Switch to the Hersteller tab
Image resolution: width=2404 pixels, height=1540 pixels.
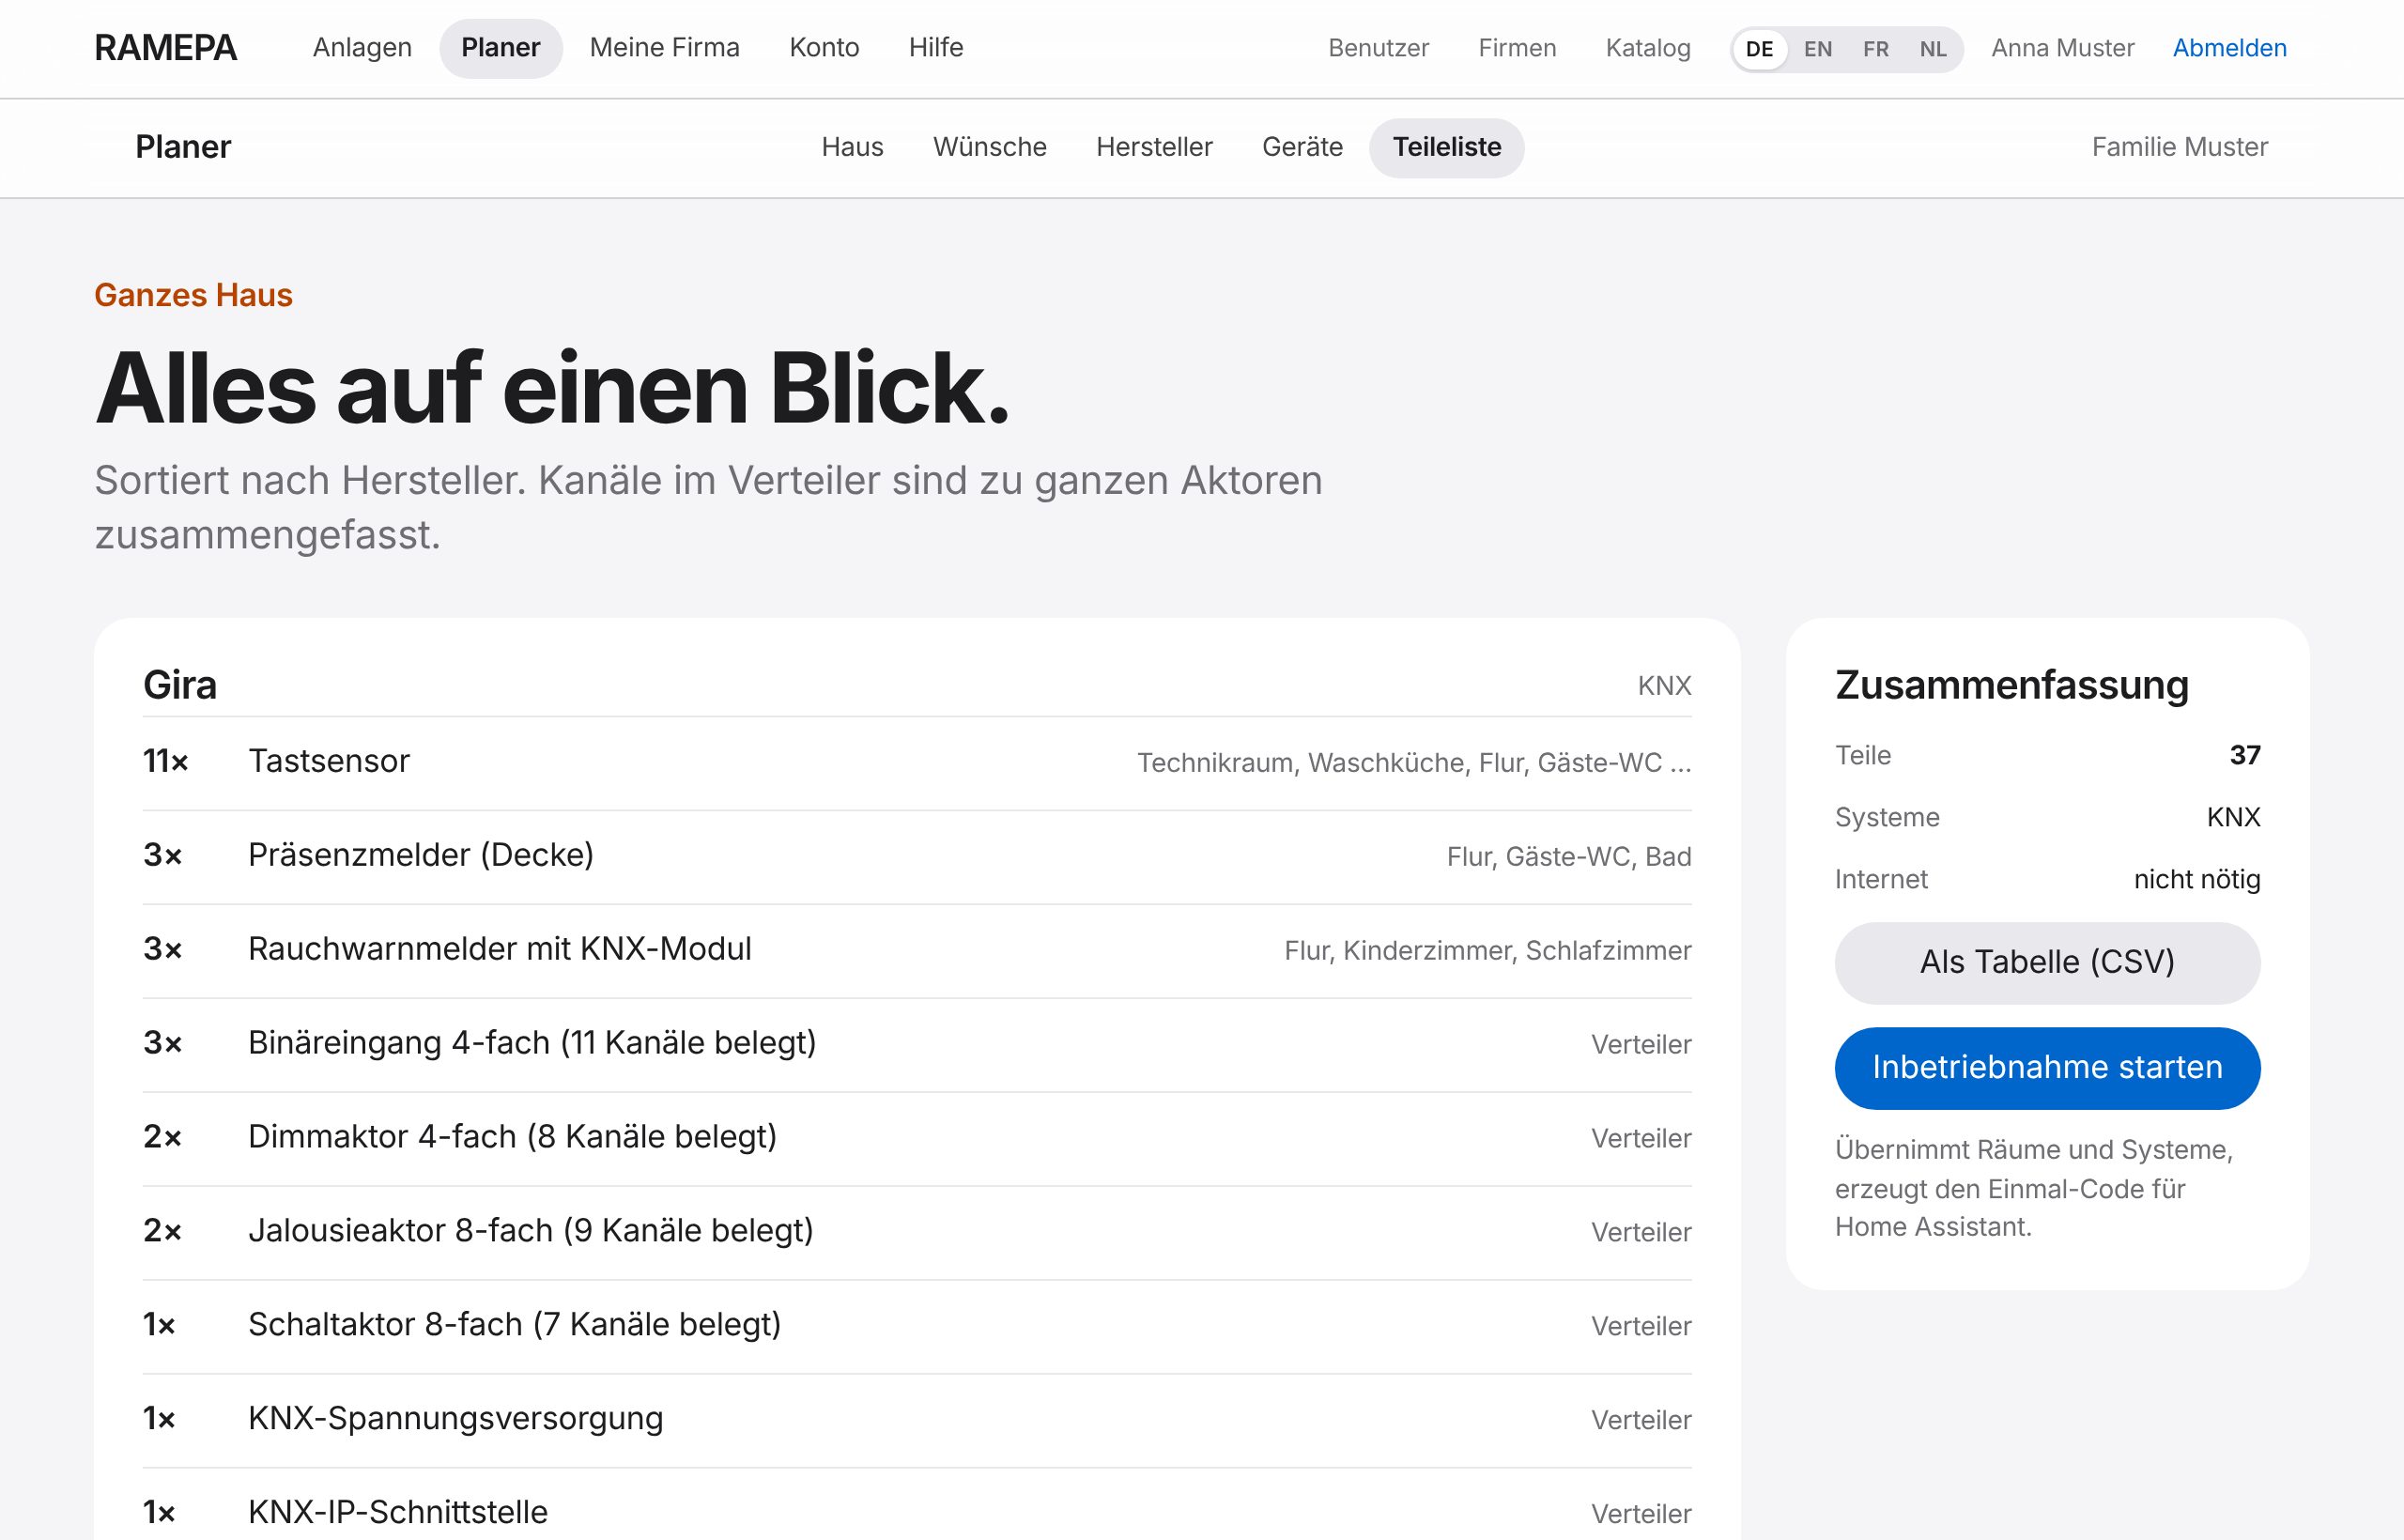point(1154,147)
